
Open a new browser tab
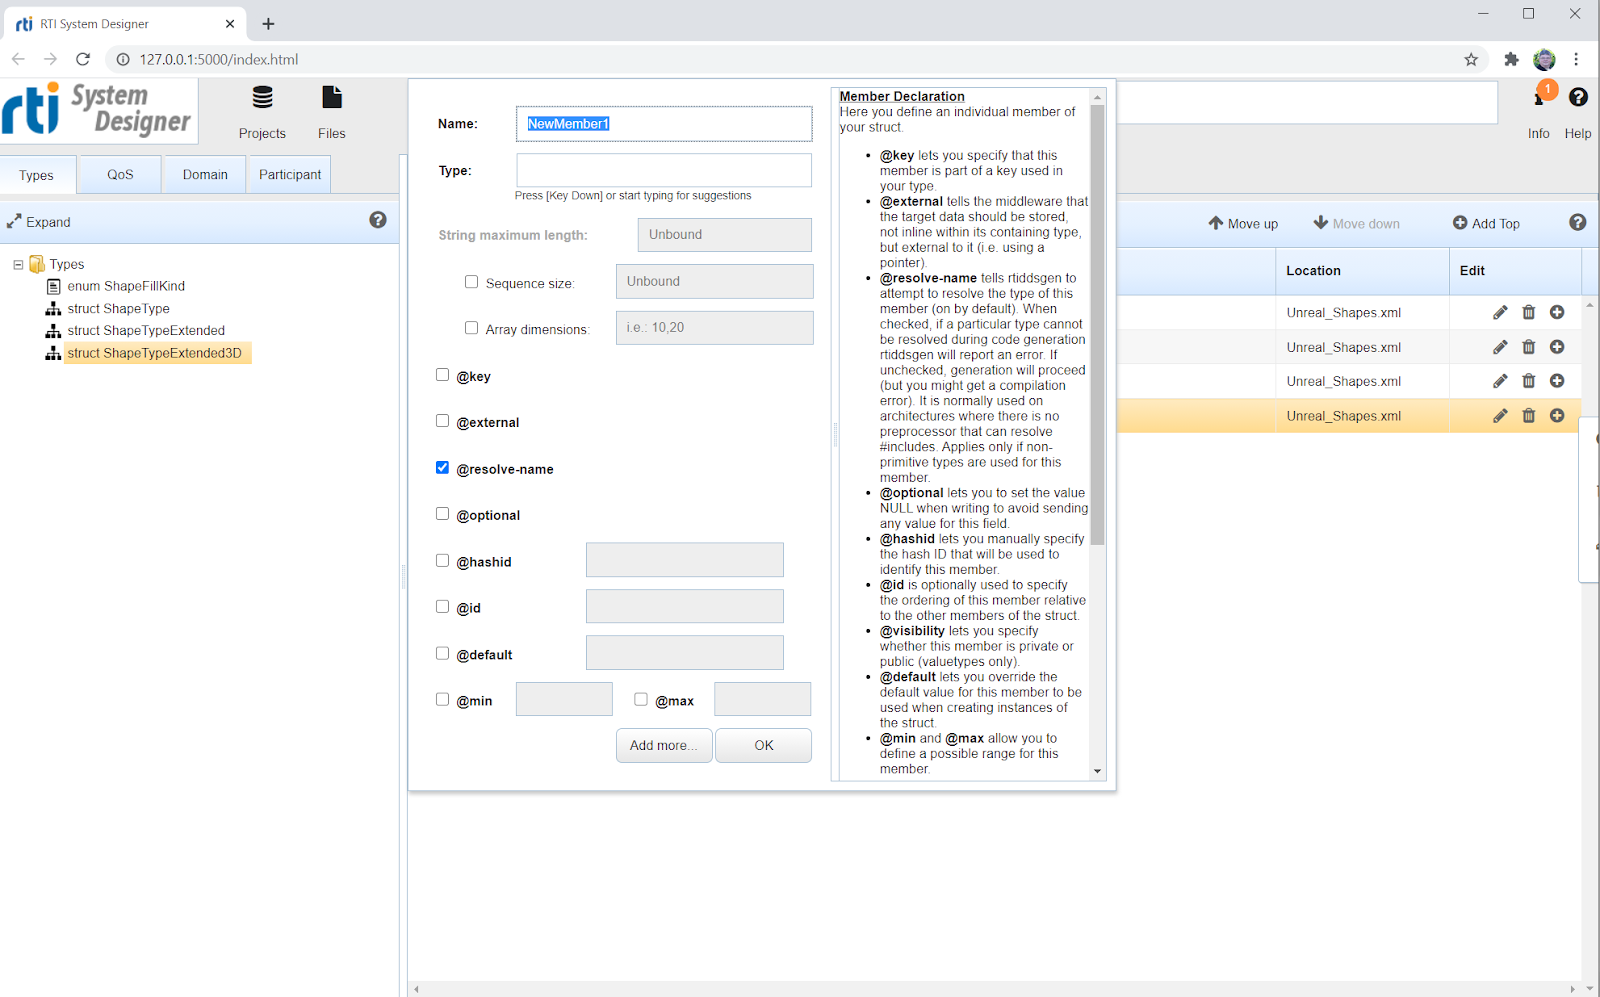tap(268, 24)
